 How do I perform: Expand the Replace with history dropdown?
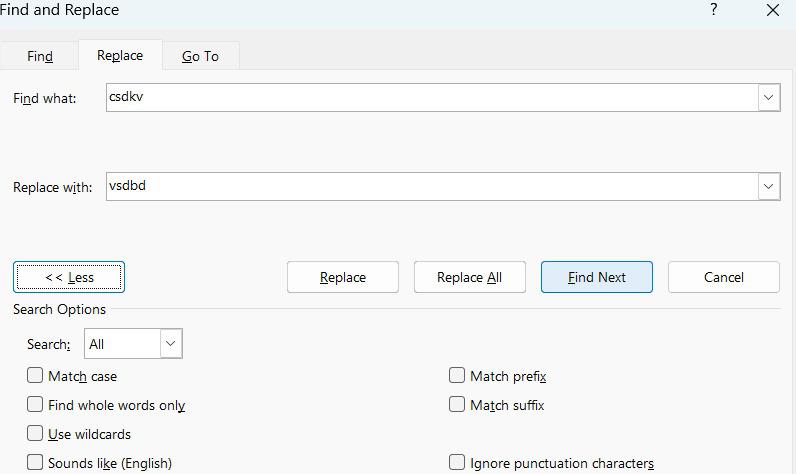(769, 186)
